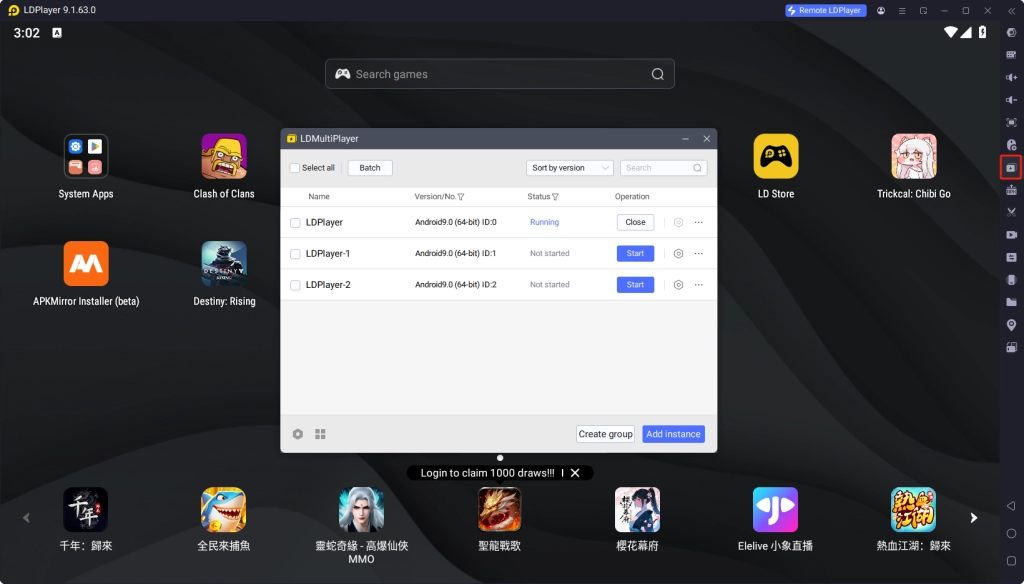
Task: Open the Status column filter
Action: (555, 197)
